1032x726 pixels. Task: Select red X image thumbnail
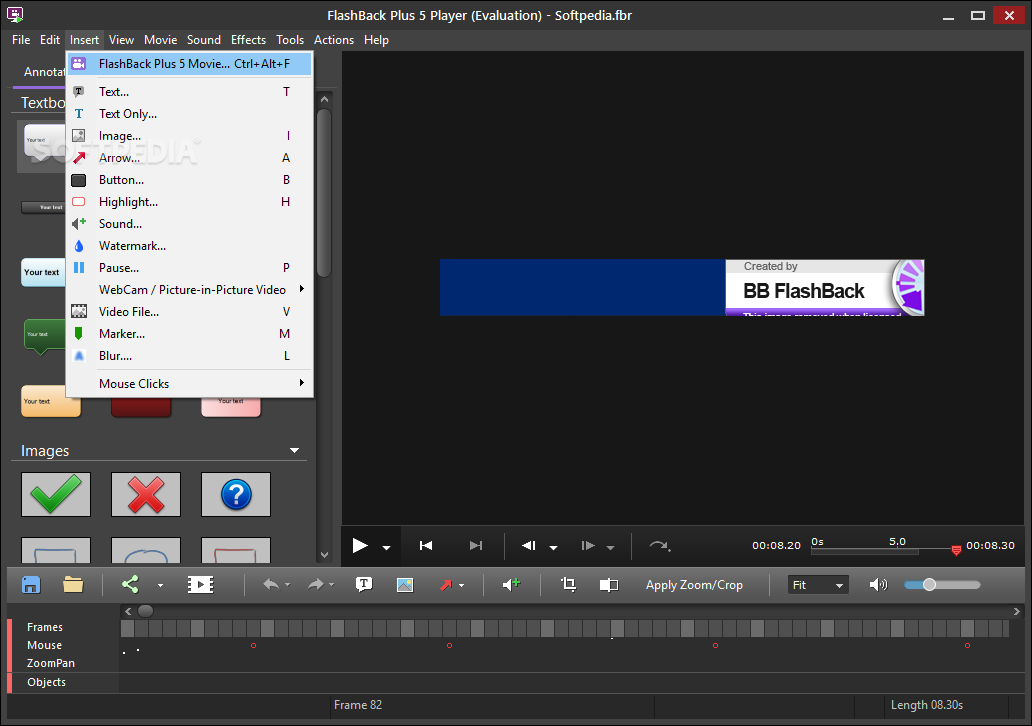pos(146,494)
